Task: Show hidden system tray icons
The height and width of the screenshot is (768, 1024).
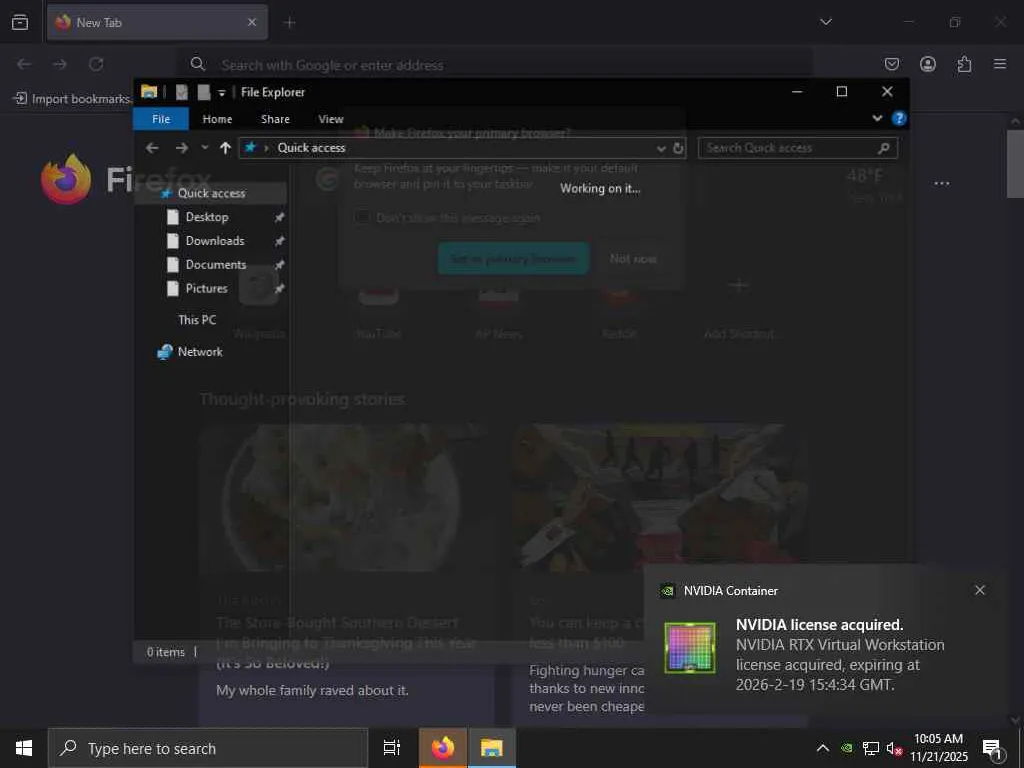Action: point(823,748)
